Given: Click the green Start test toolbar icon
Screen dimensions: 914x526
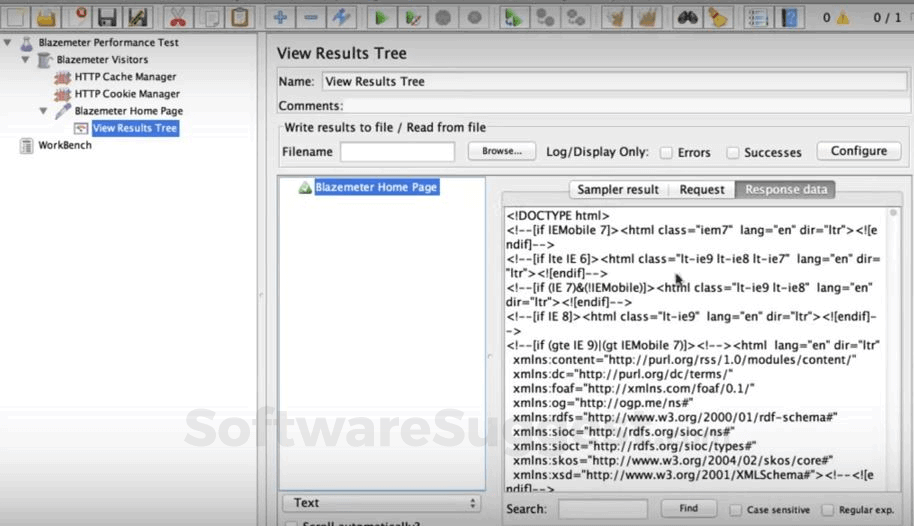Looking at the screenshot, I should click(x=381, y=17).
